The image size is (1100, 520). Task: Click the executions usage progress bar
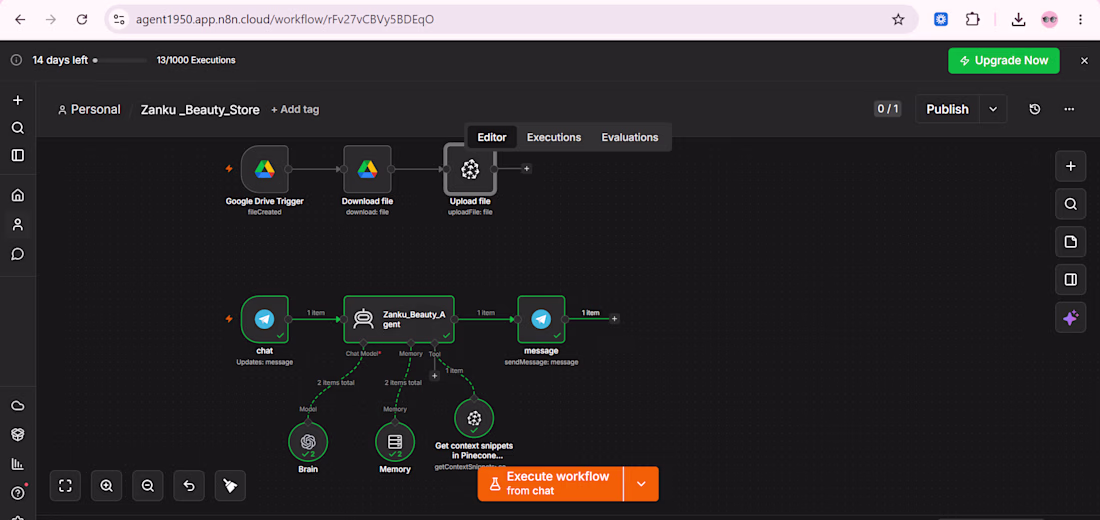point(120,60)
